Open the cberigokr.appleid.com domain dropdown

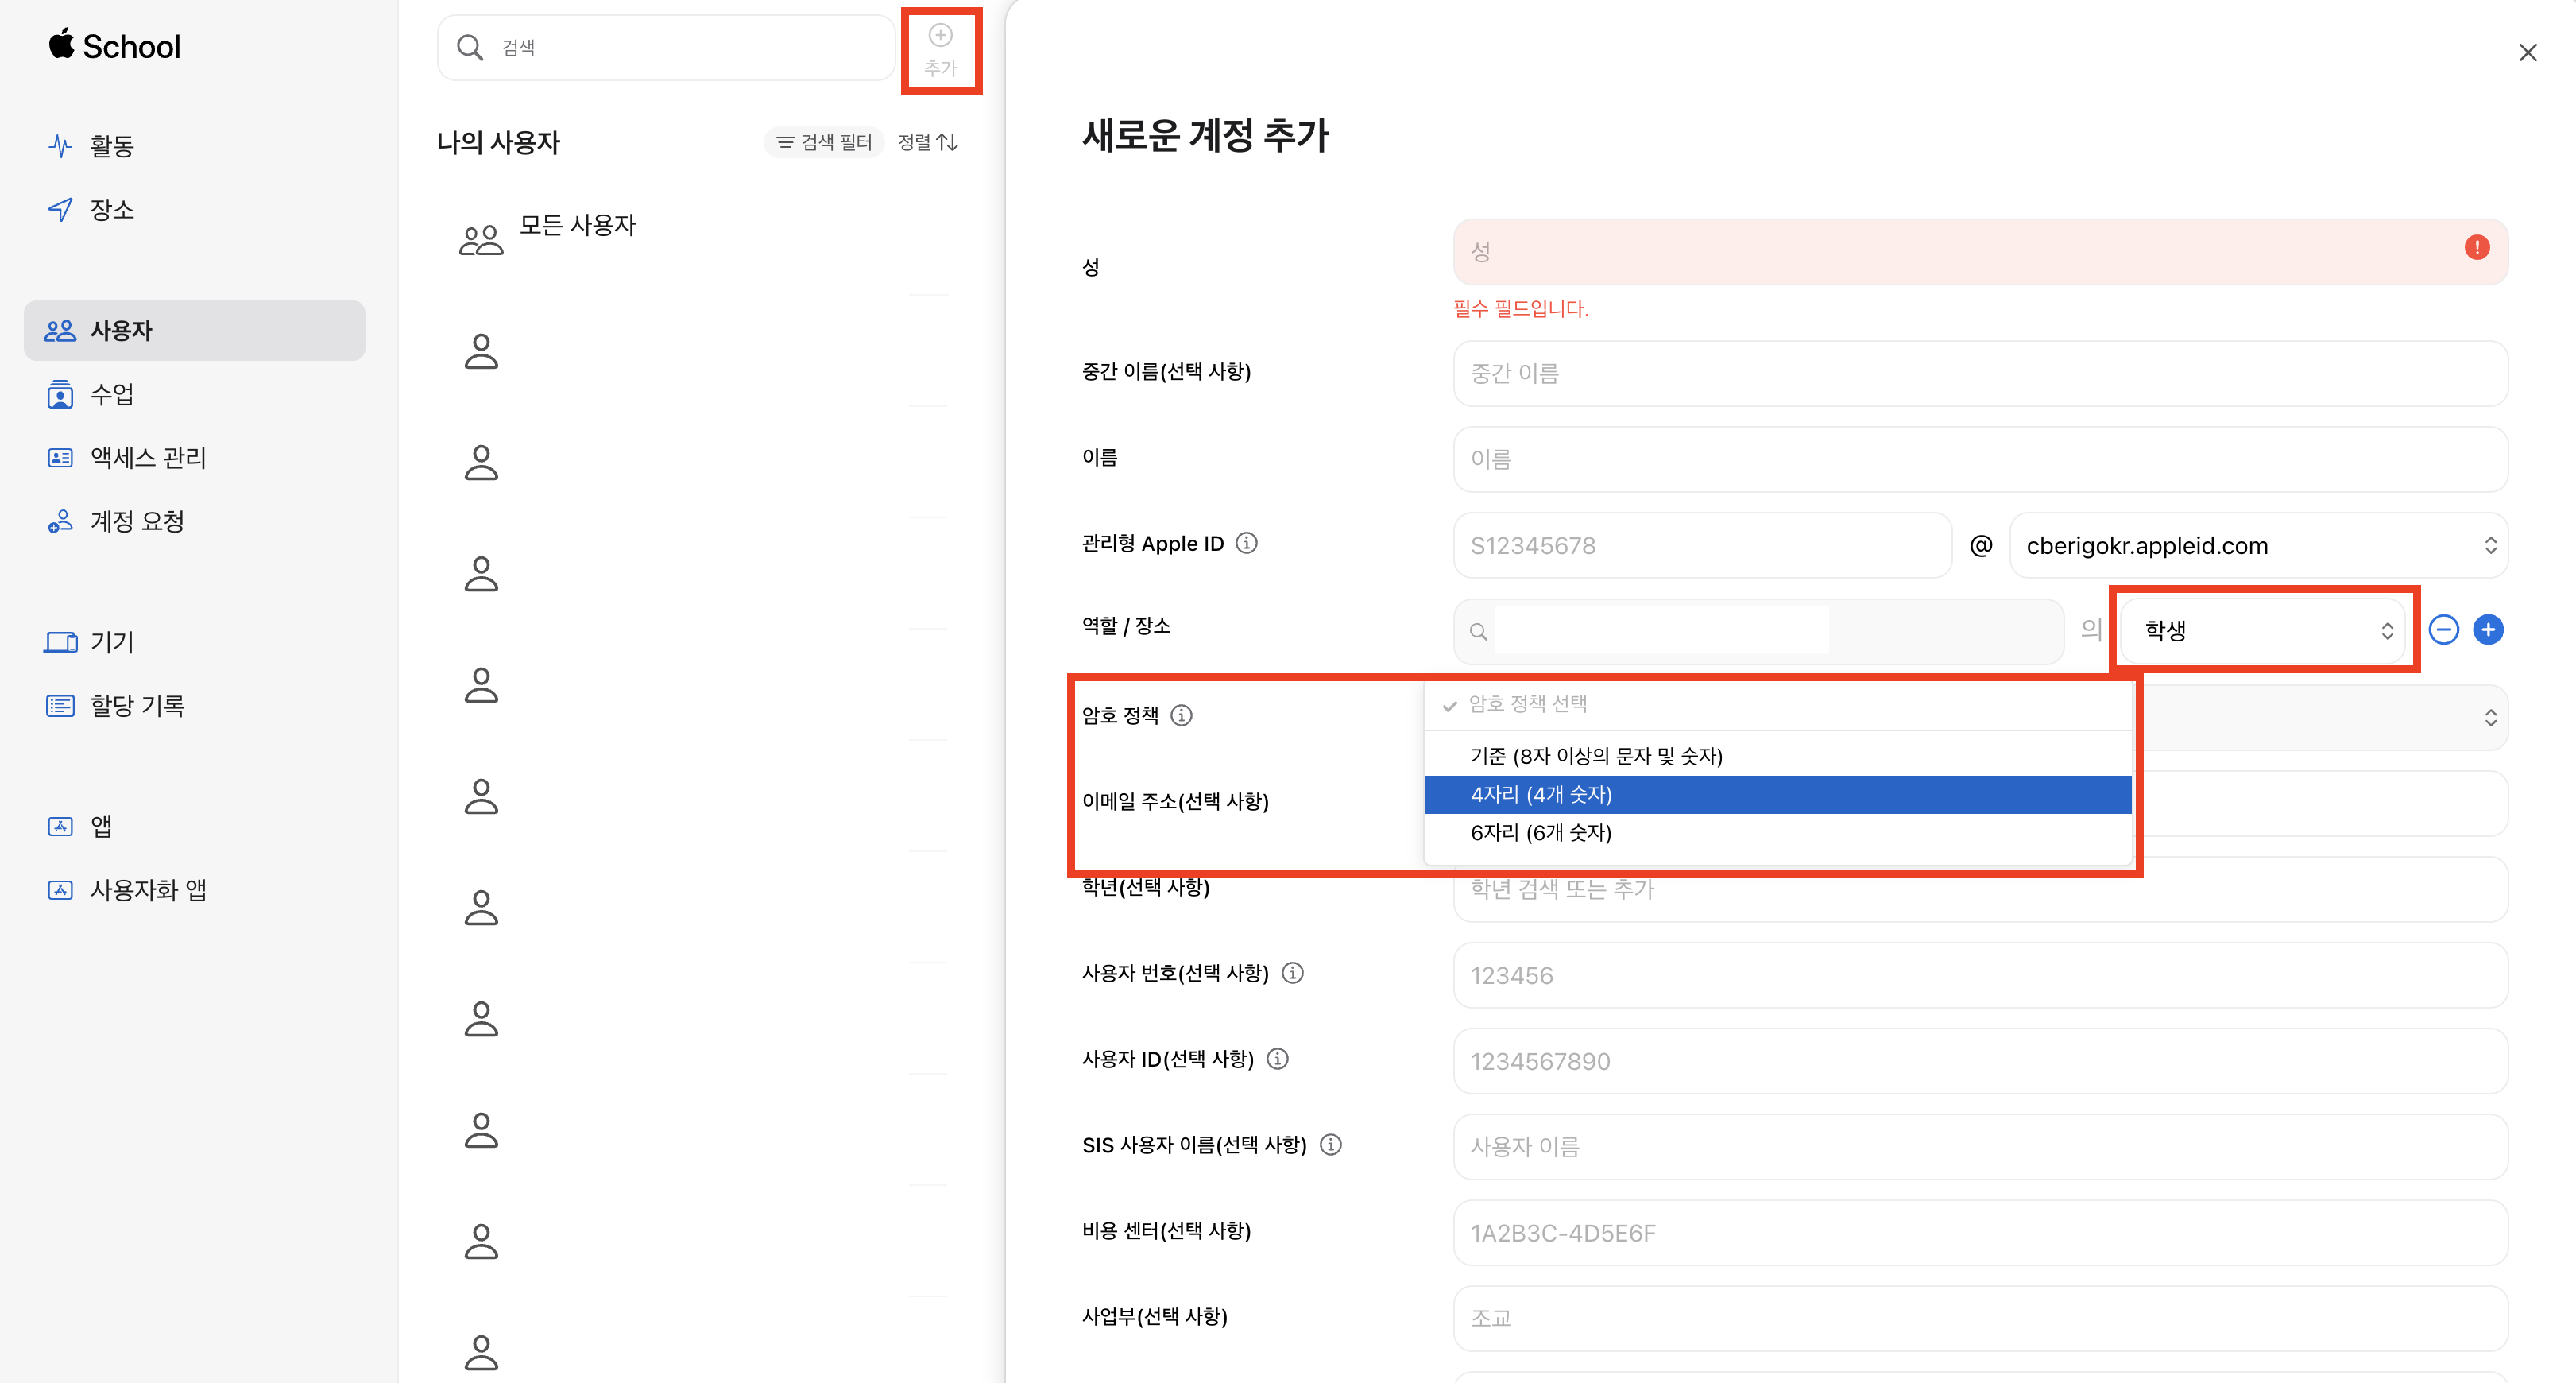coord(2257,545)
